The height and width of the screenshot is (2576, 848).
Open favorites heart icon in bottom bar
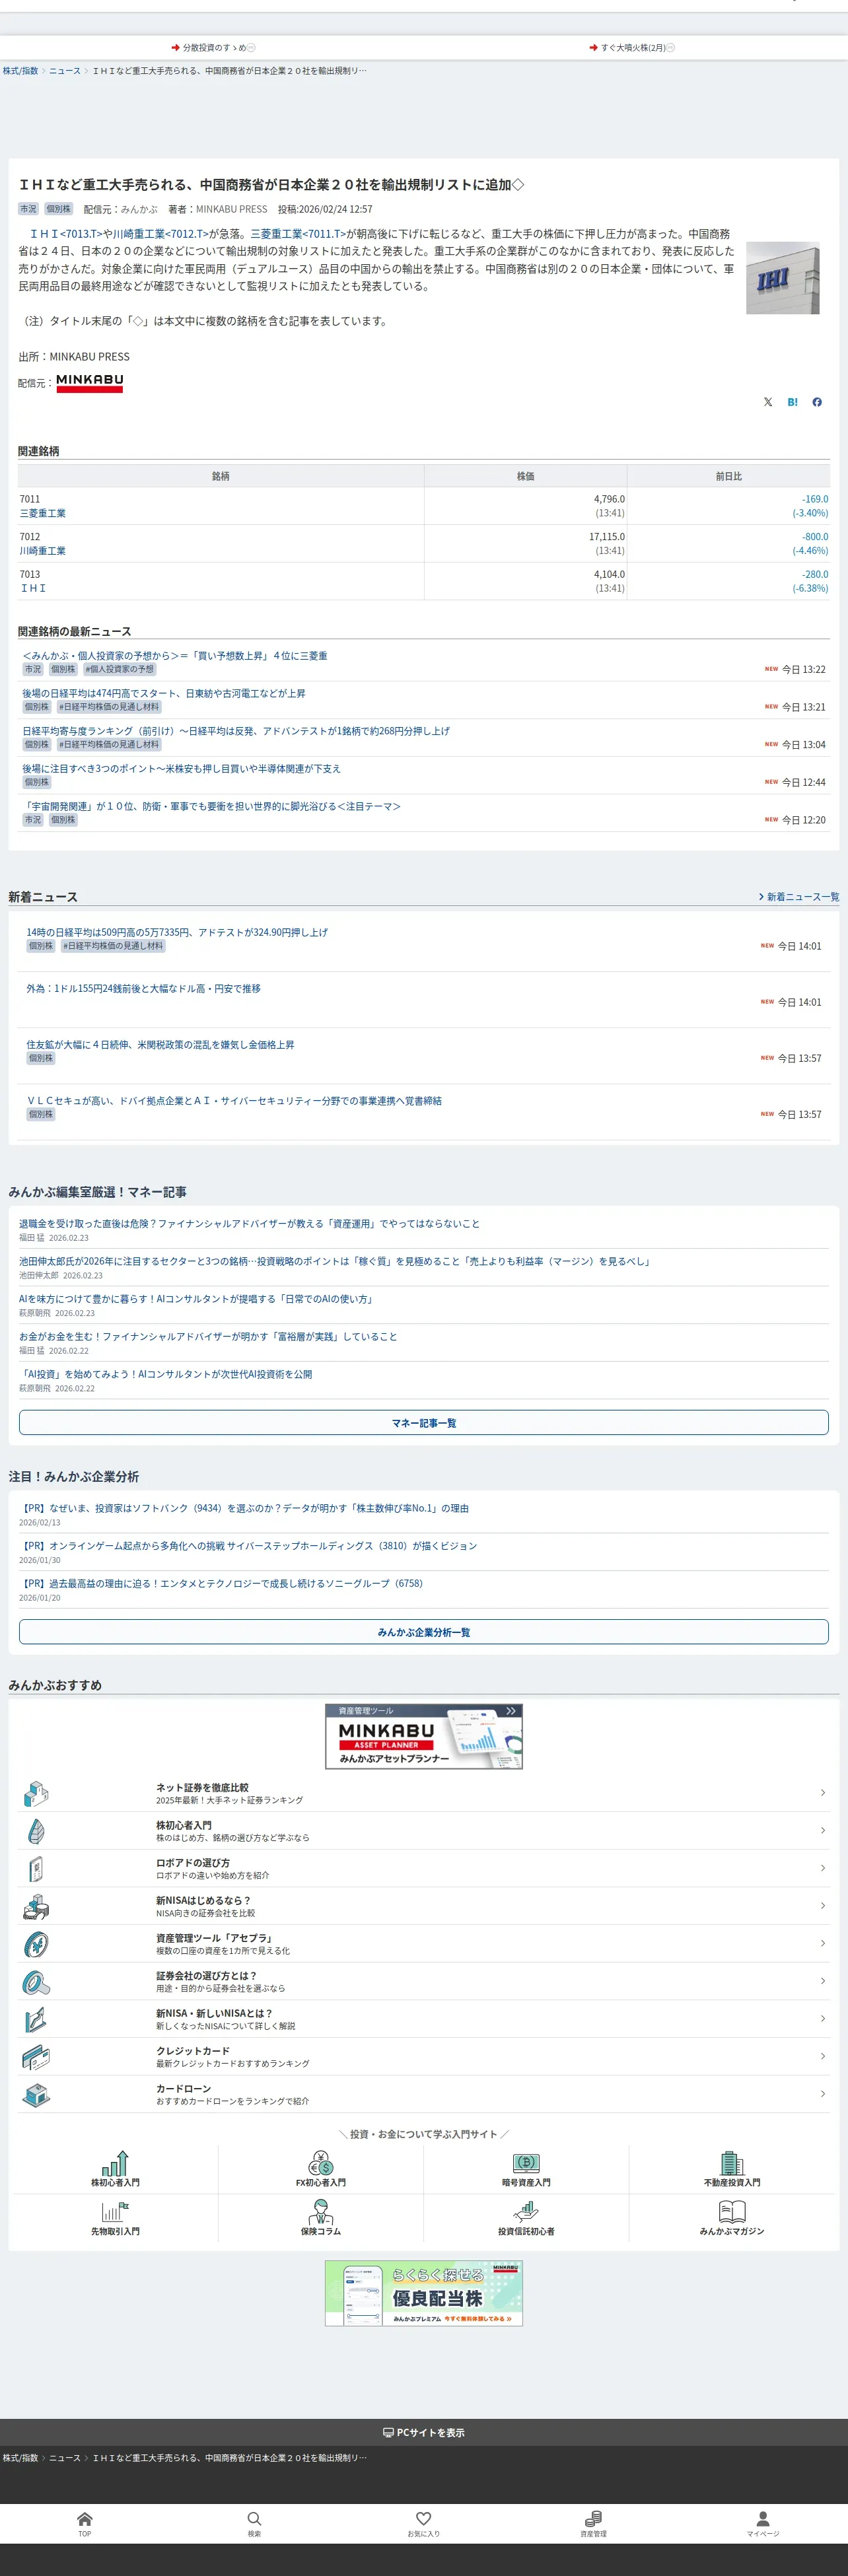click(424, 2518)
